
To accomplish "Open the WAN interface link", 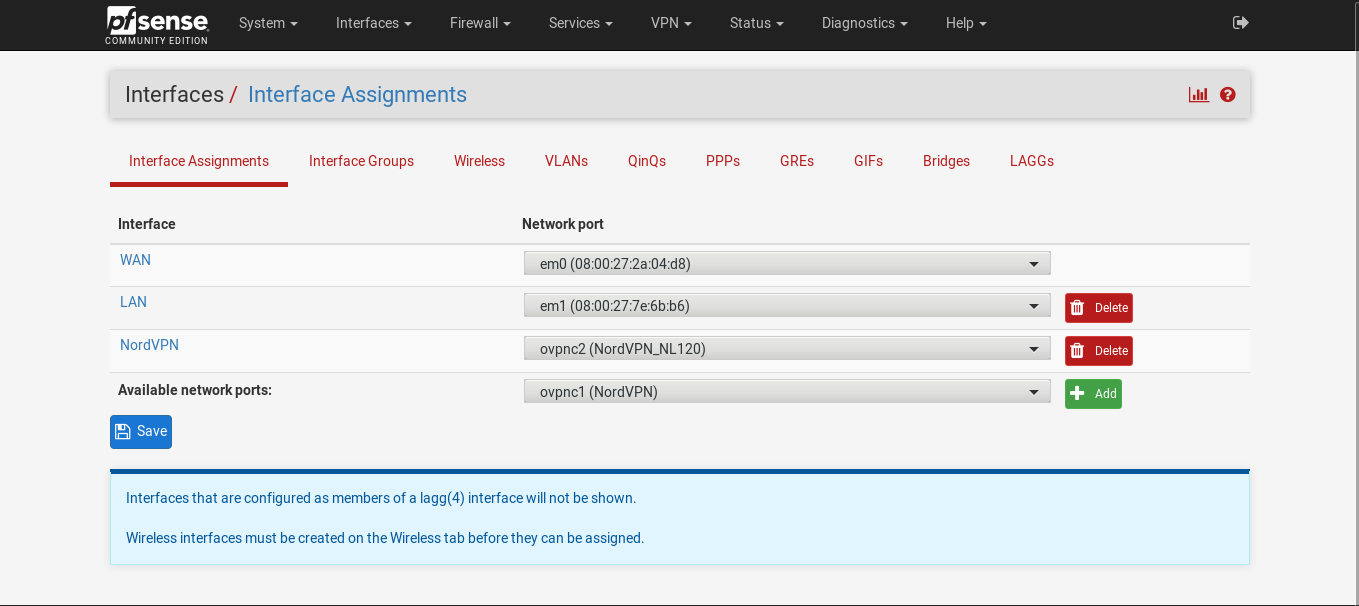I will click(x=135, y=260).
